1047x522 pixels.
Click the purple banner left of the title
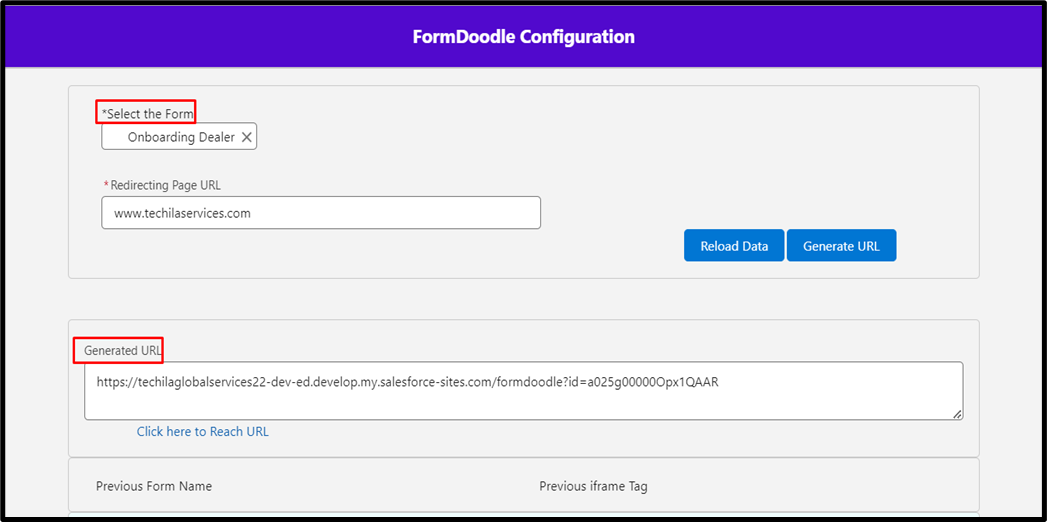click(x=200, y=37)
